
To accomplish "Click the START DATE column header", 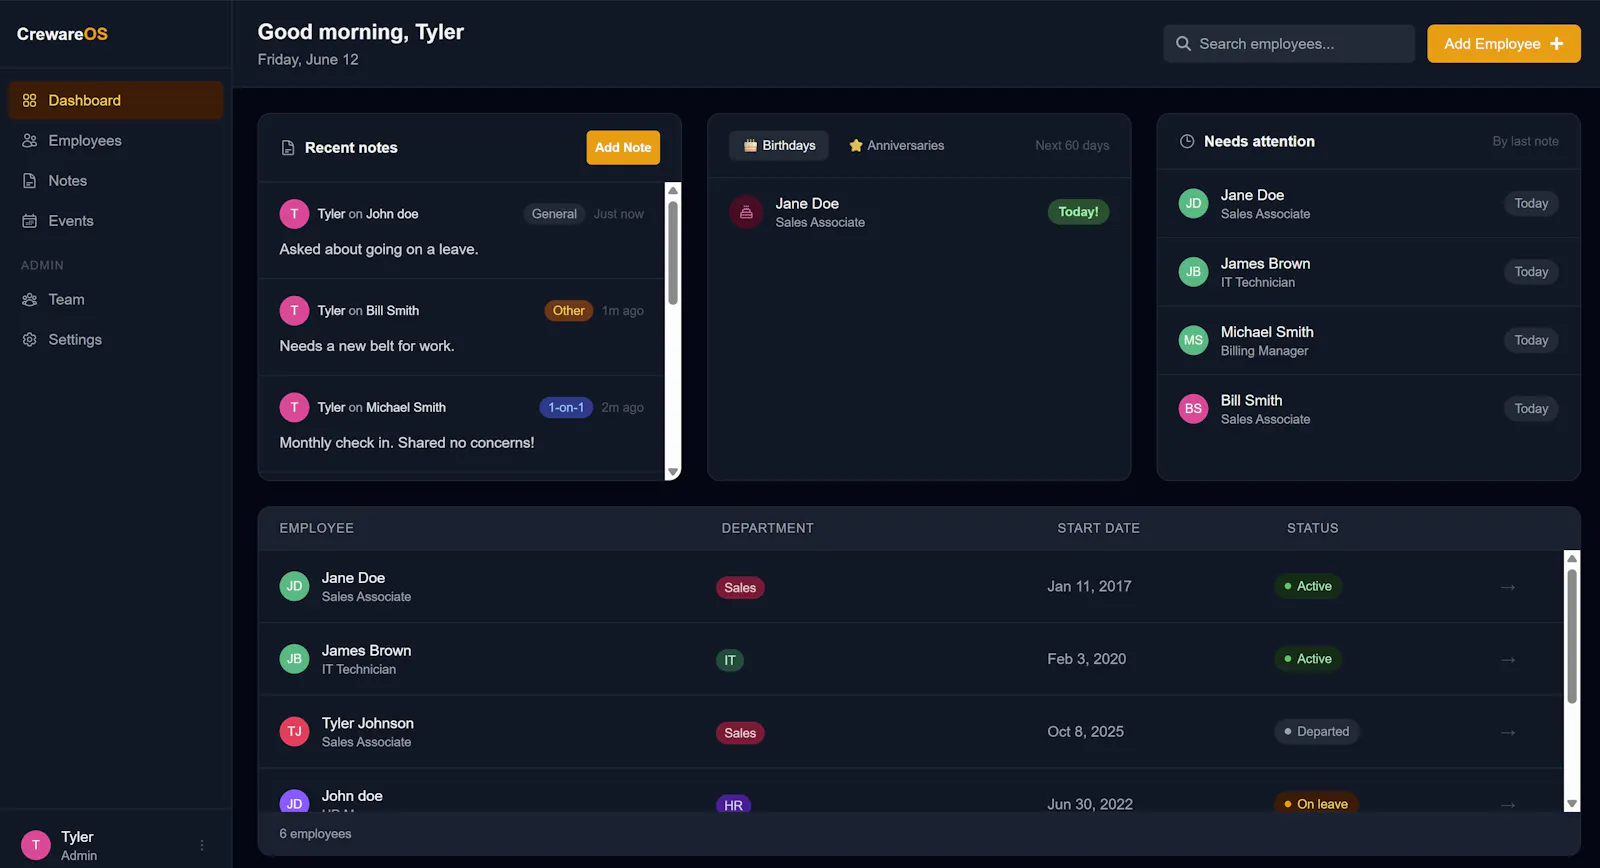I will [1099, 528].
